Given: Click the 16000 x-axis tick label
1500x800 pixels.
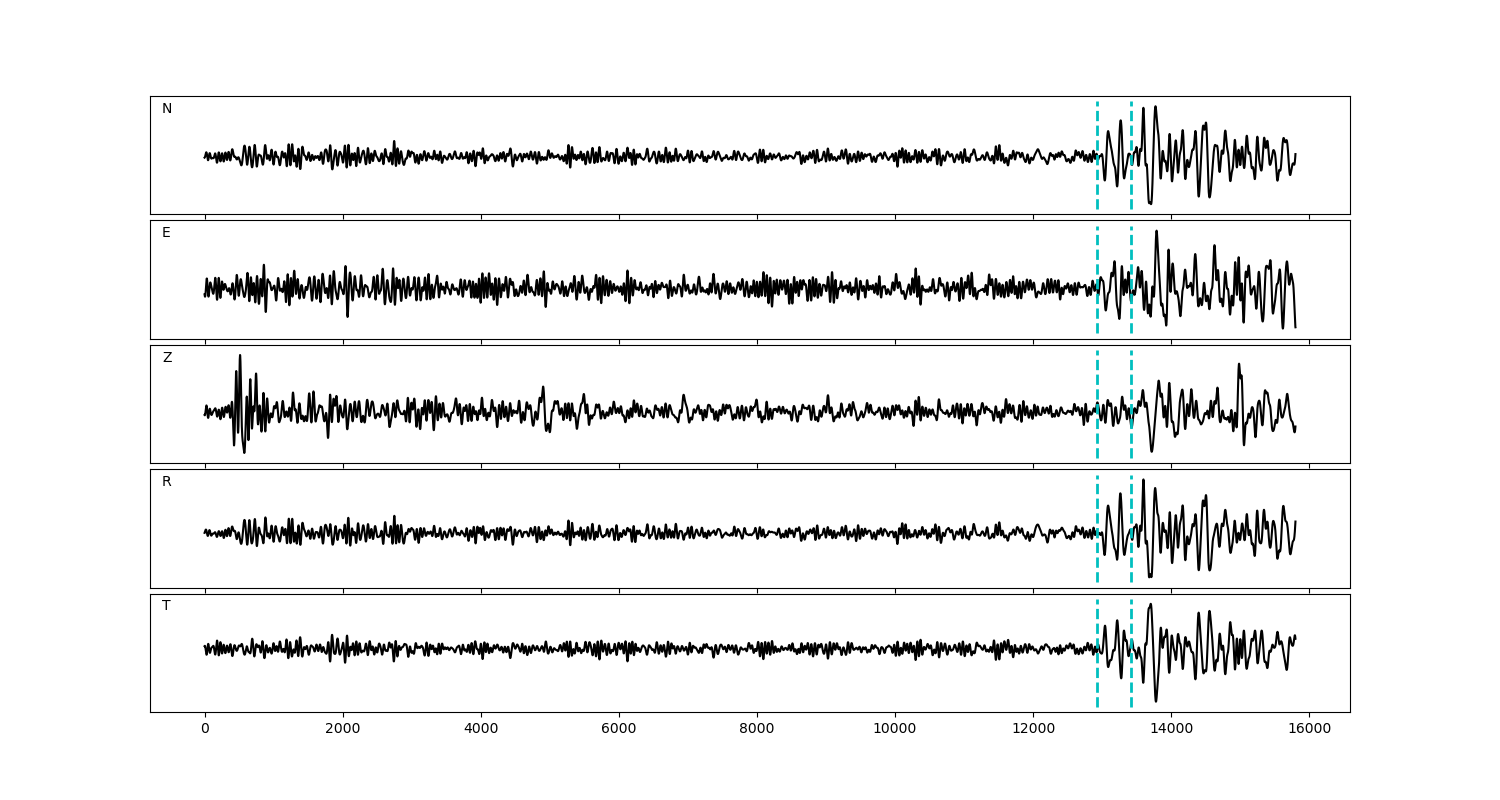Looking at the screenshot, I should (1309, 730).
